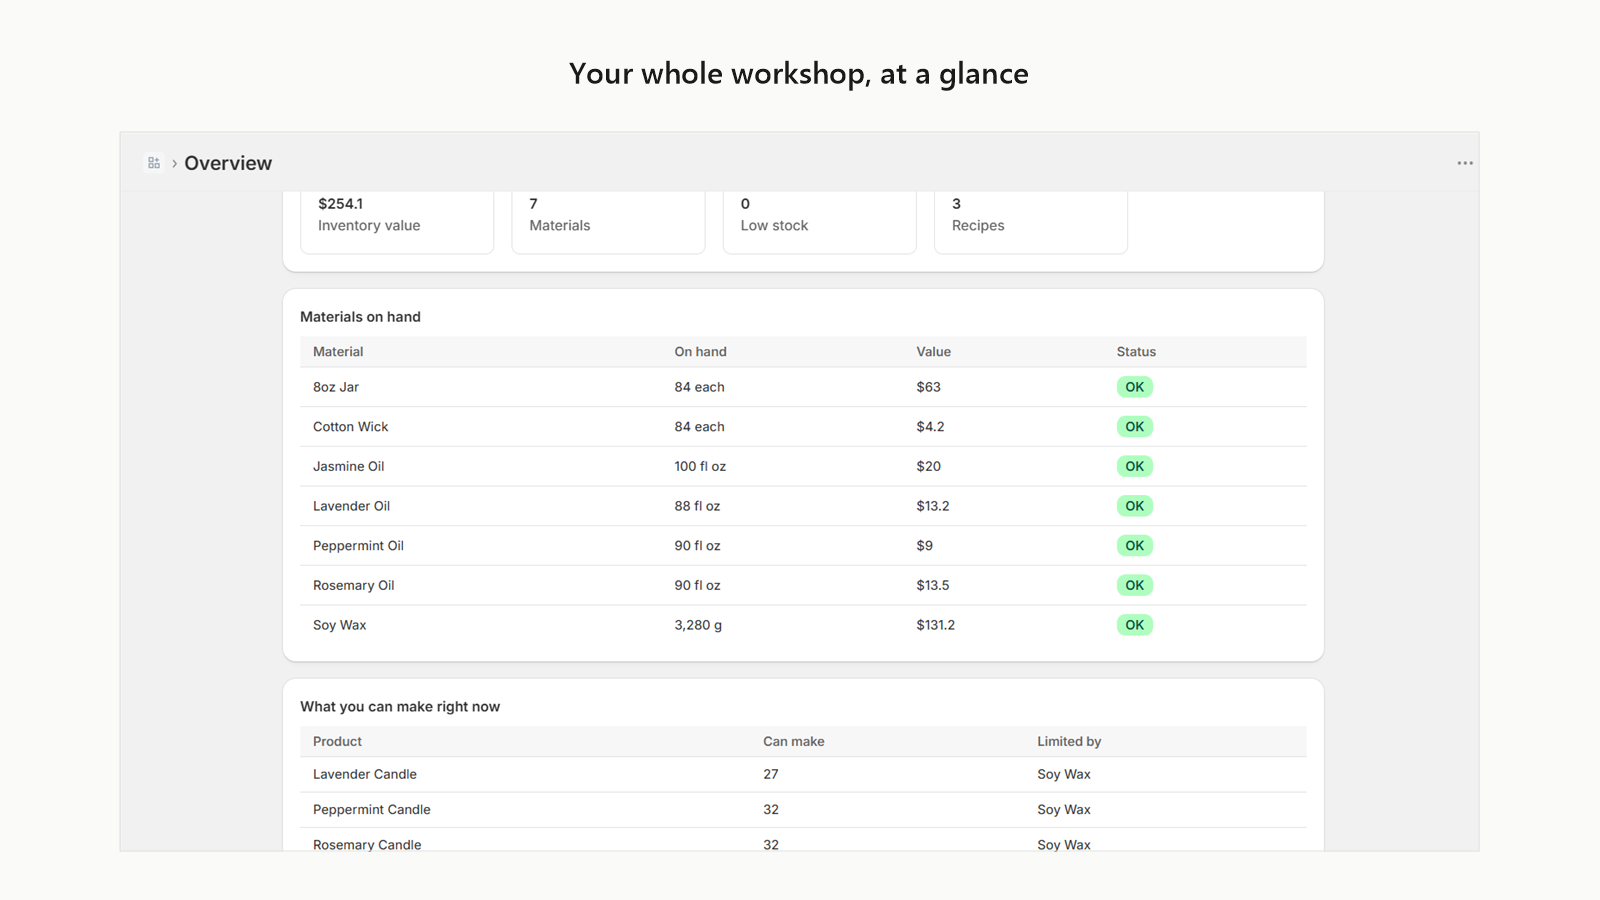The height and width of the screenshot is (900, 1600).
Task: Select the Cotton Wick material name
Action: tap(350, 427)
